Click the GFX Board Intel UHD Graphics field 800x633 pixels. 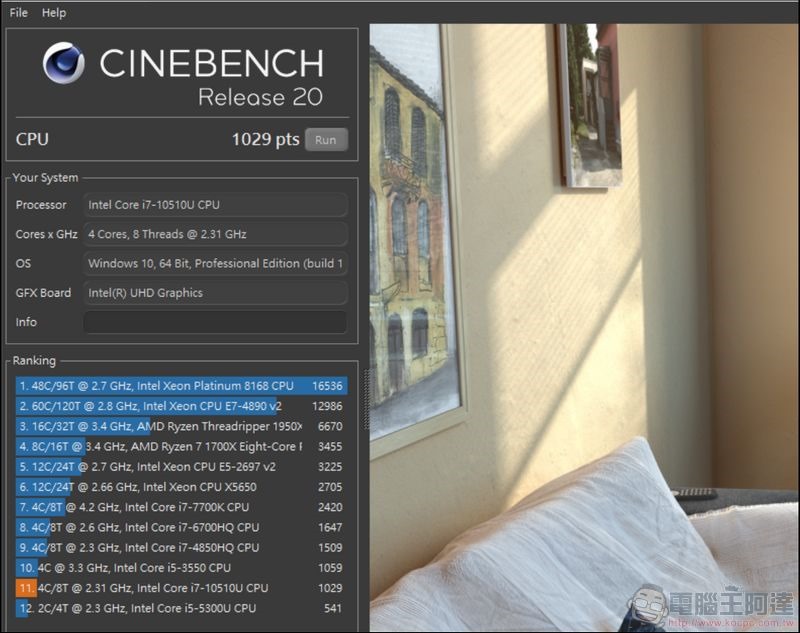click(x=215, y=293)
